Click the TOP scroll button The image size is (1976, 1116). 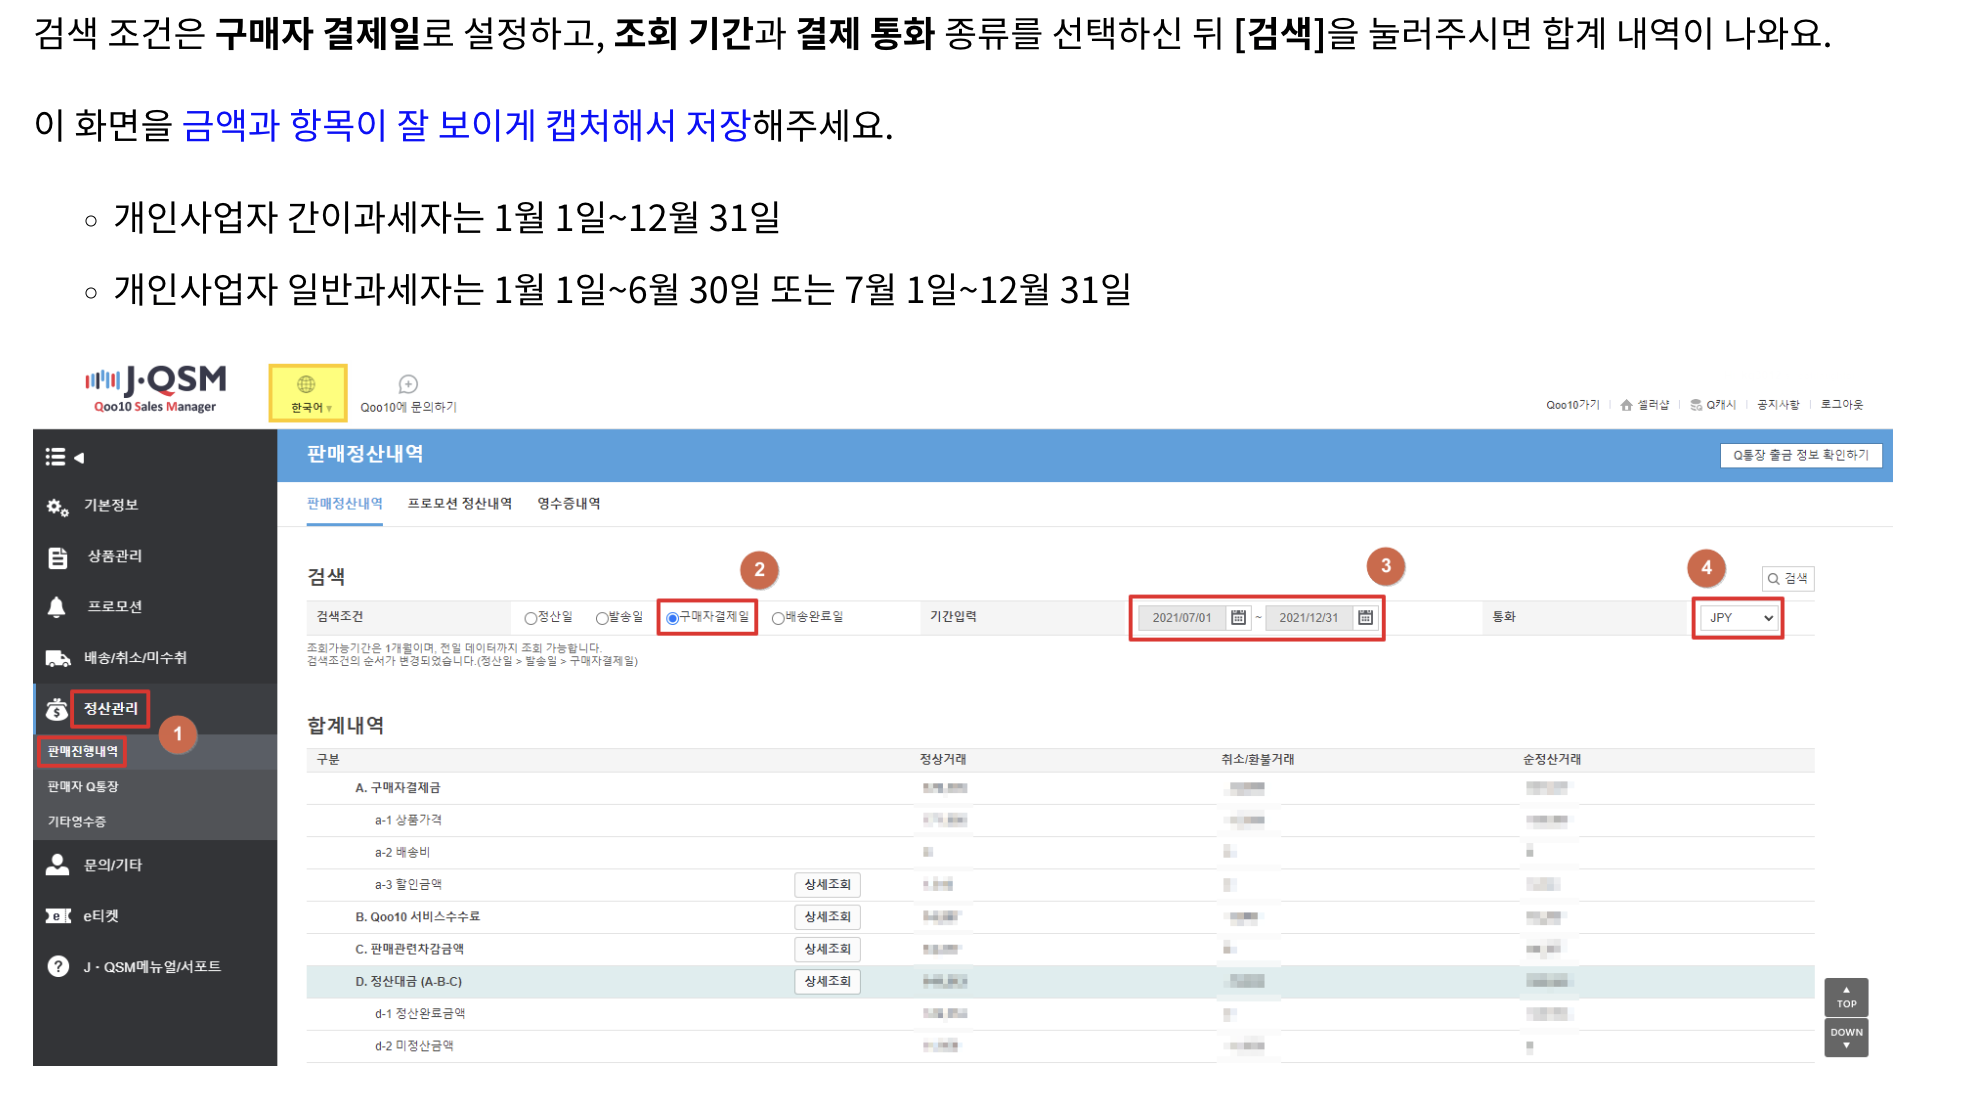1846,997
